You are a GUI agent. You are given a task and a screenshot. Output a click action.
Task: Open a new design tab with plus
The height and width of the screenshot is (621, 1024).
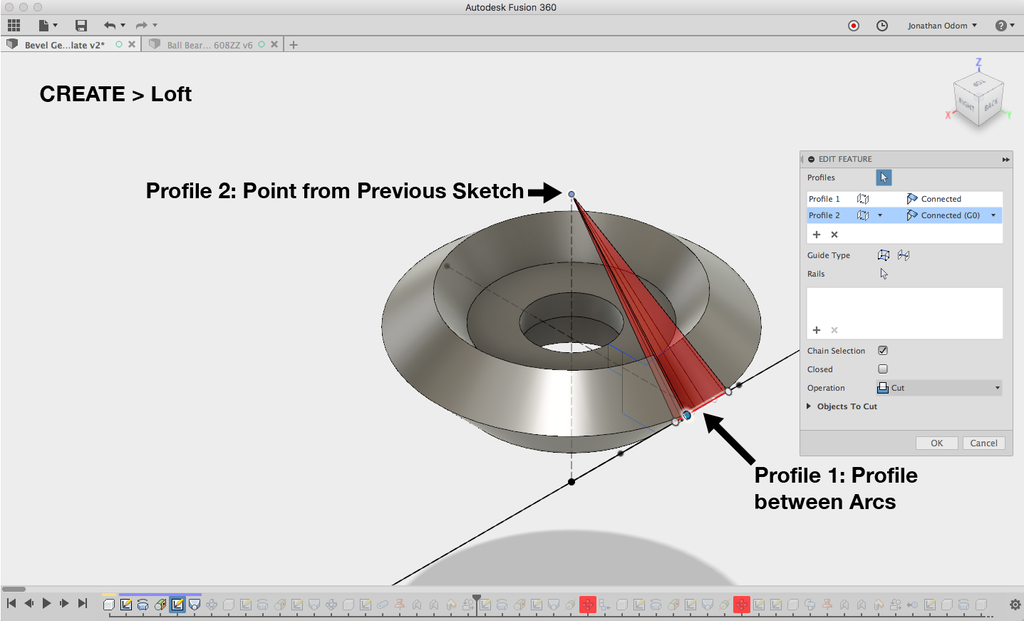coord(293,45)
